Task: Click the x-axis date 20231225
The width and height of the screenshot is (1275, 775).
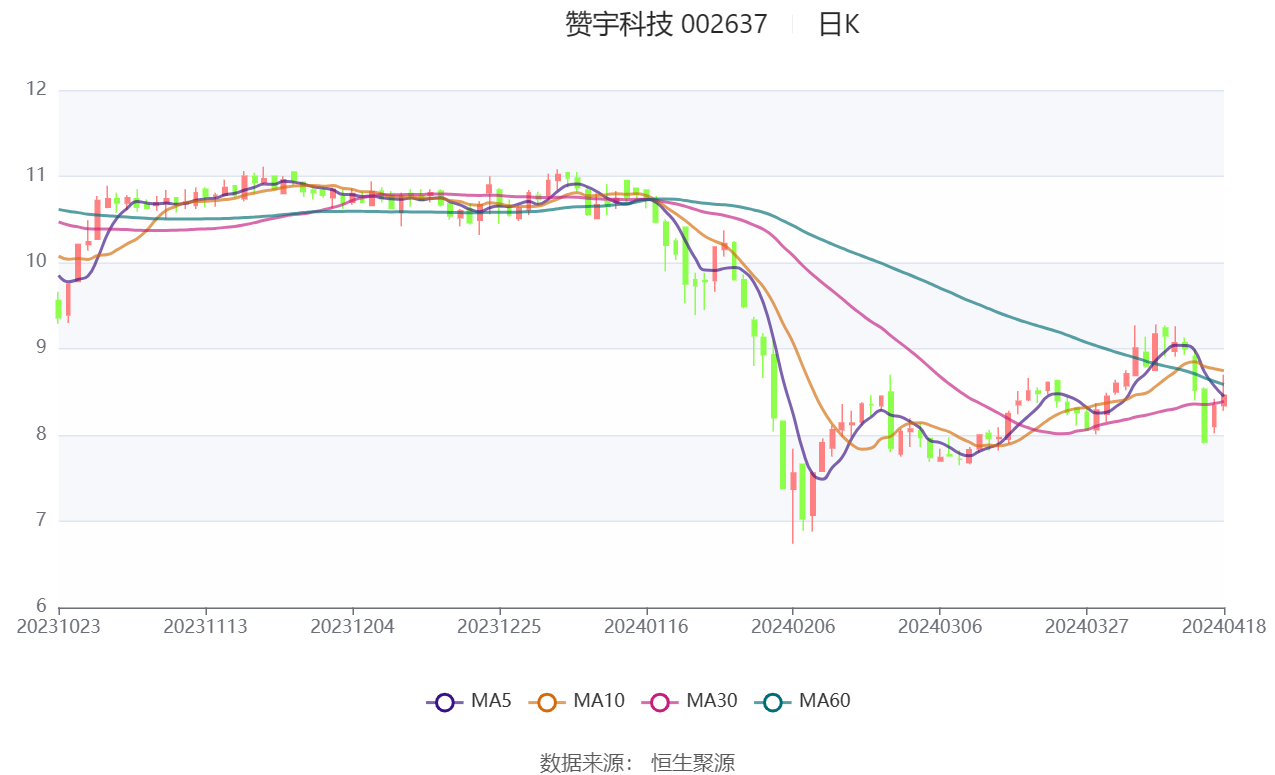Action: [499, 626]
